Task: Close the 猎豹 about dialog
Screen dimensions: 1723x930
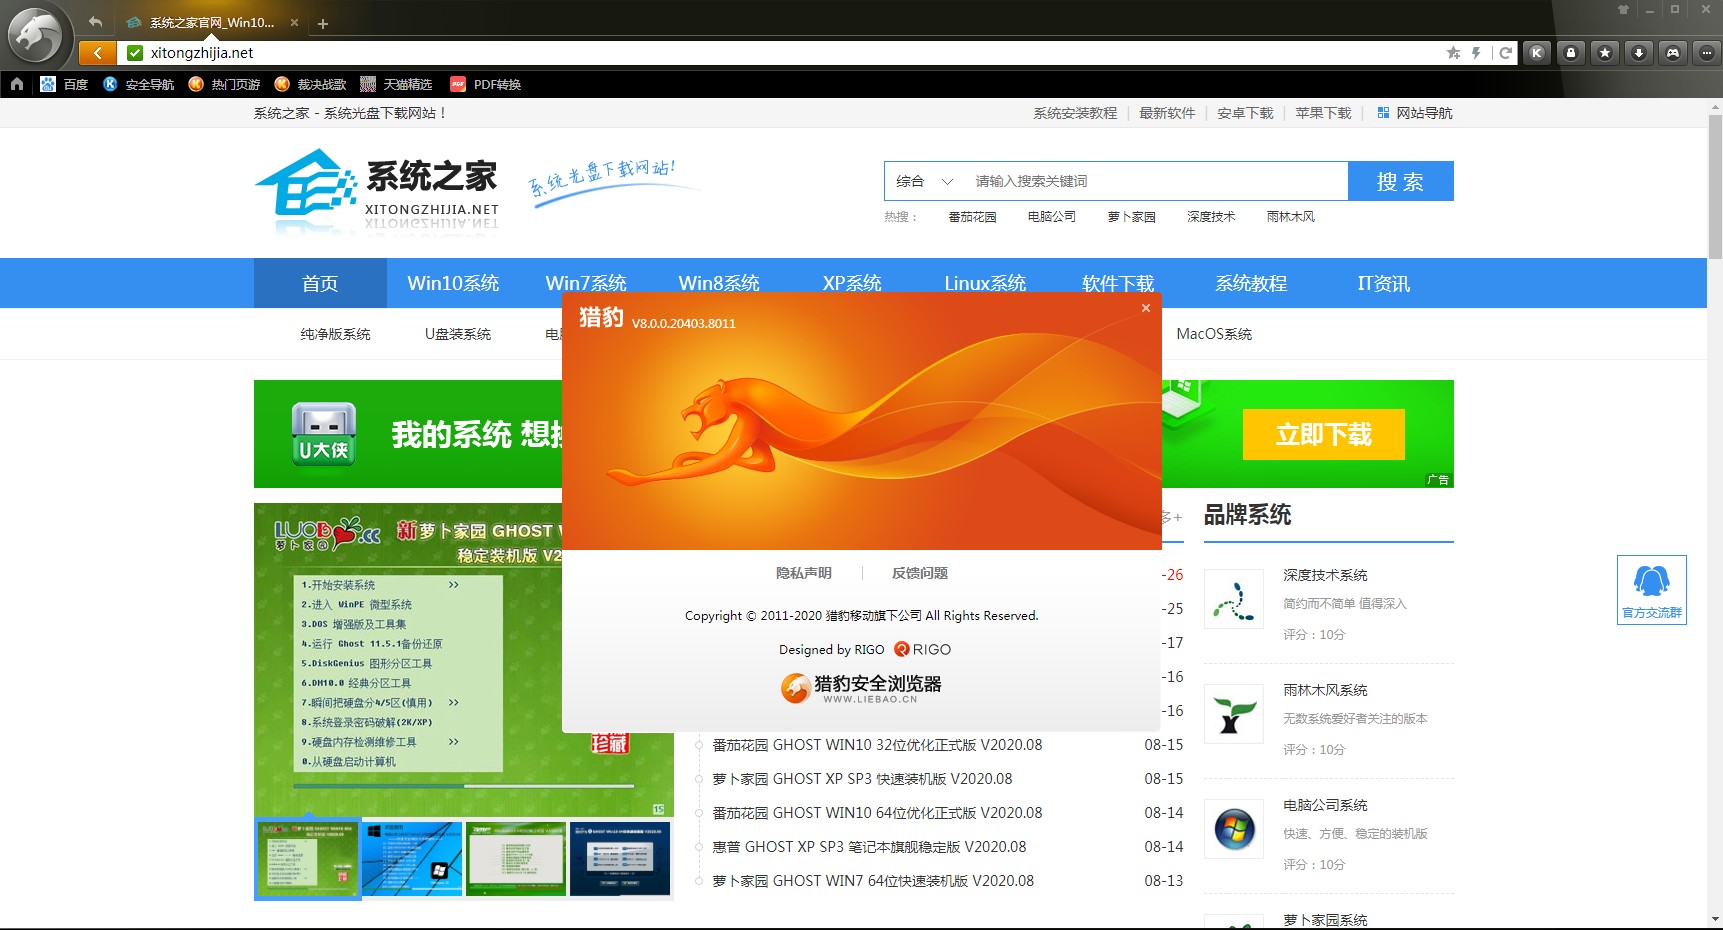Action: (x=1146, y=308)
